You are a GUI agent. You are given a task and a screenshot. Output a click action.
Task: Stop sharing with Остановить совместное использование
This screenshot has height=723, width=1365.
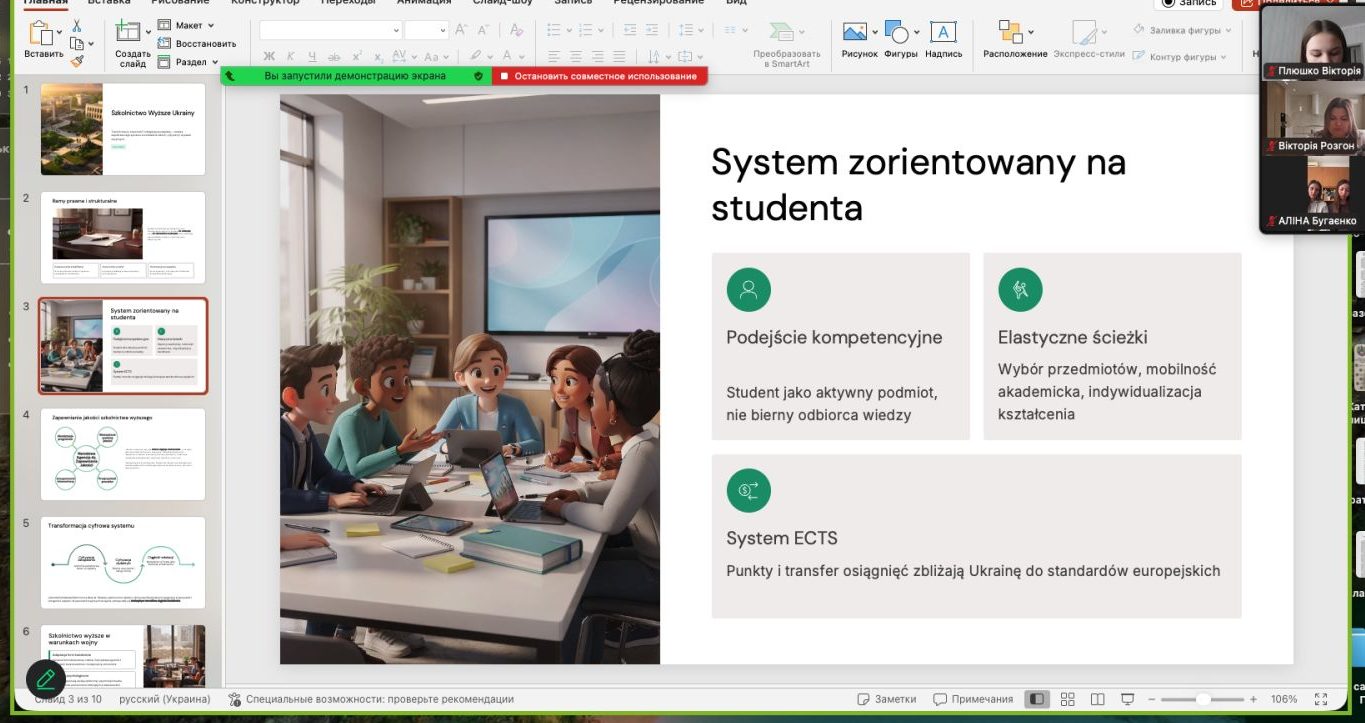[x=599, y=76]
